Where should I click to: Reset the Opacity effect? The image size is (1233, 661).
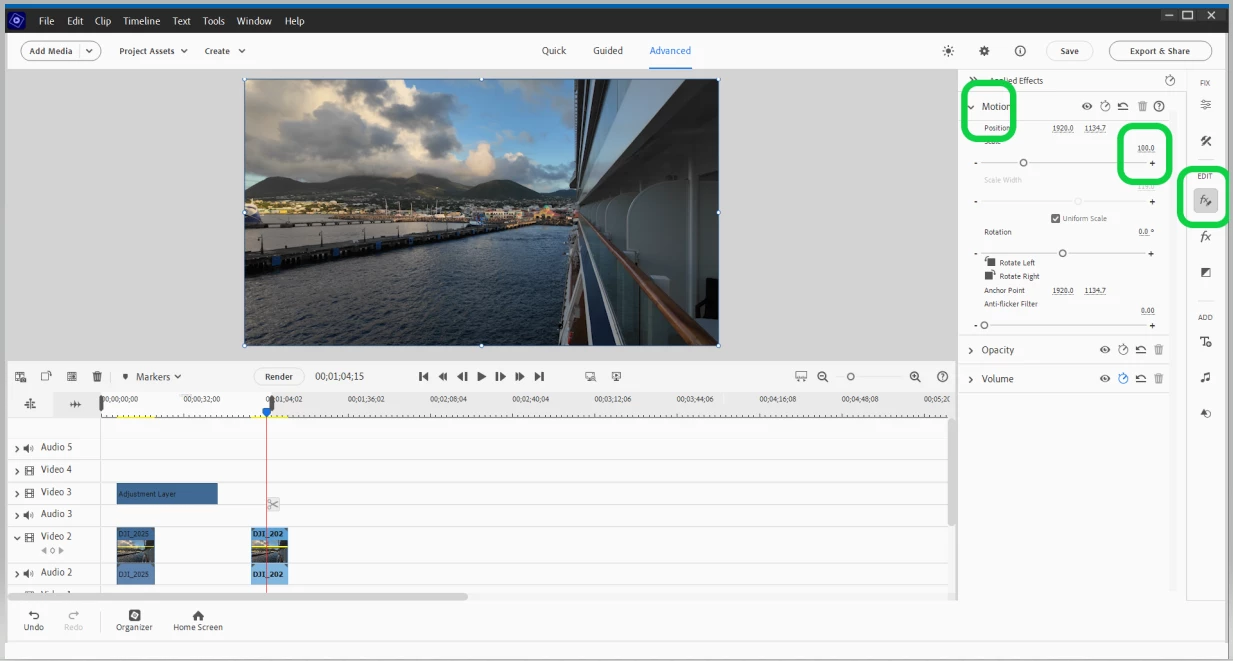point(1141,350)
